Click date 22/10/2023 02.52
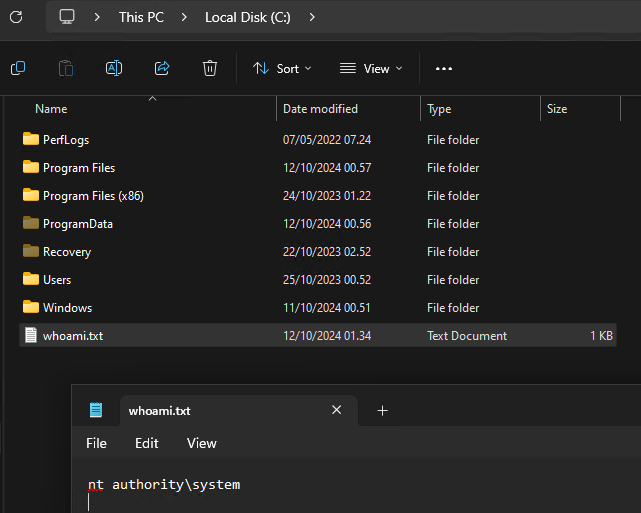The height and width of the screenshot is (513, 641). coord(327,252)
